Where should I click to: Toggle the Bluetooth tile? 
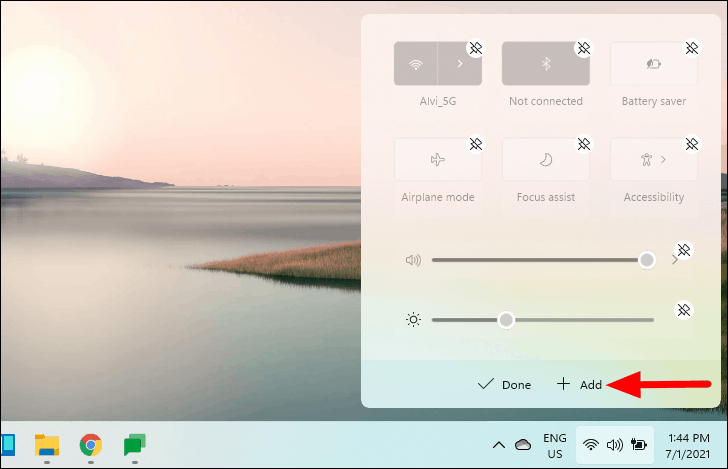(x=546, y=64)
